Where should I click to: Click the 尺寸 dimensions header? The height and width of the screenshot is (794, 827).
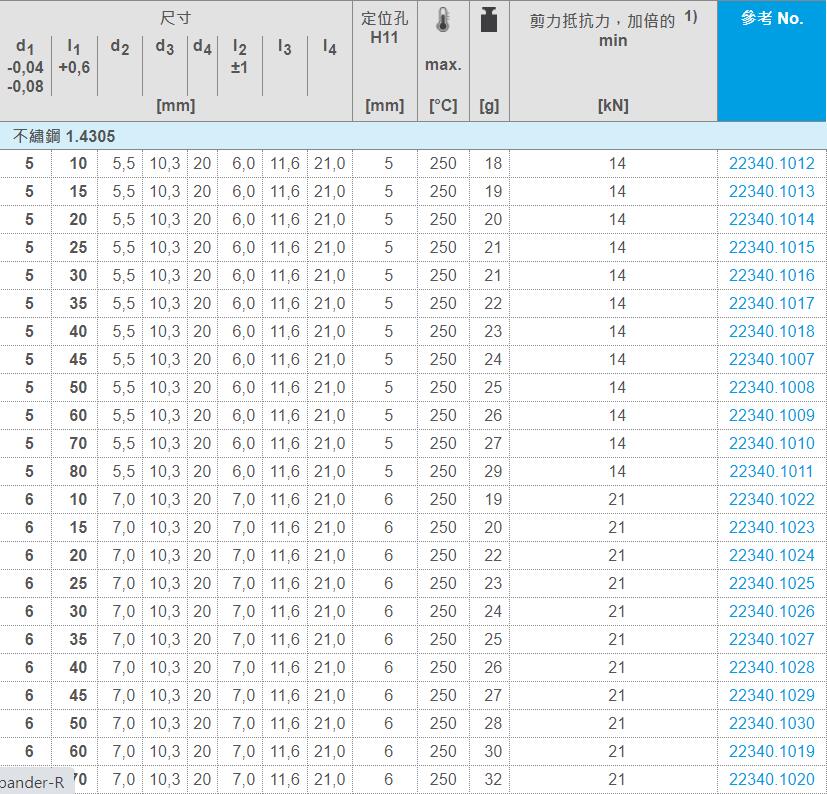pyautogui.click(x=175, y=19)
